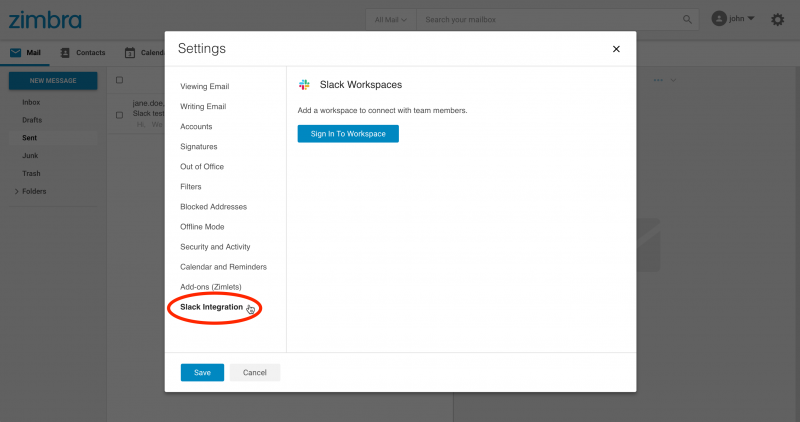Image resolution: width=800 pixels, height=422 pixels.
Task: Click the Mail envelope icon
Action: [16, 53]
